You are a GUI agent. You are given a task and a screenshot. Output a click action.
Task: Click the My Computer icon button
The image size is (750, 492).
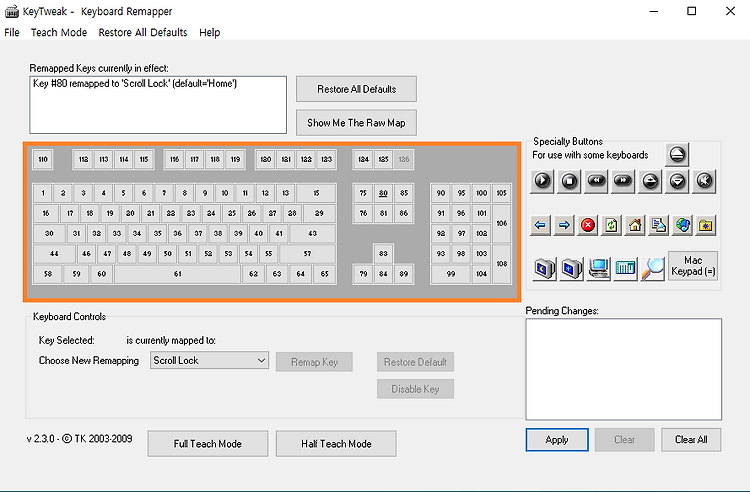click(599, 268)
